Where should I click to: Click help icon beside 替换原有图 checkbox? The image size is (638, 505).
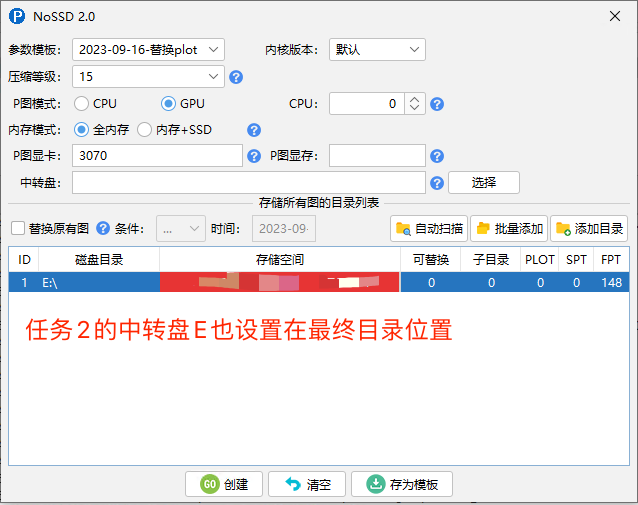pyautogui.click(x=102, y=229)
